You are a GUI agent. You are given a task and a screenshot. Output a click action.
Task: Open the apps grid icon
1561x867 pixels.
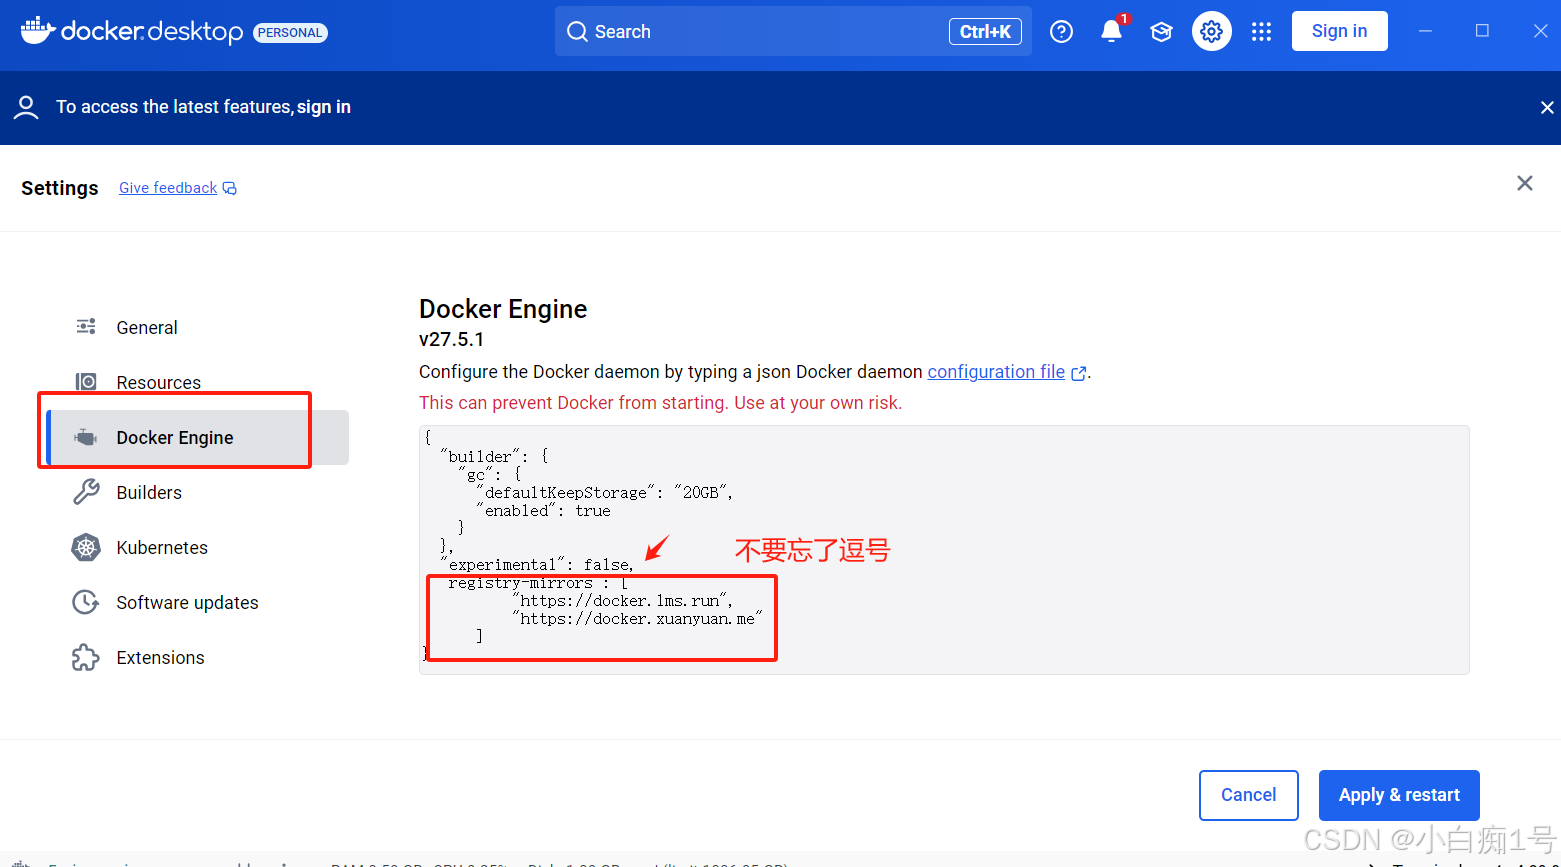pyautogui.click(x=1261, y=32)
